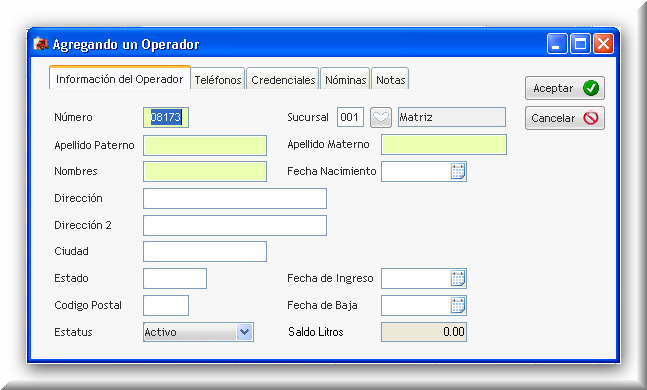This screenshot has height=390, width=647.
Task: Click the Sucursal code field 001
Action: point(350,117)
